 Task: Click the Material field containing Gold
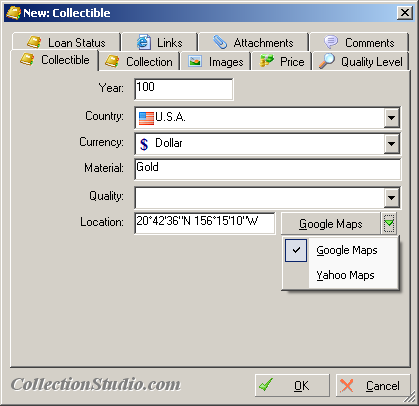[268, 169]
